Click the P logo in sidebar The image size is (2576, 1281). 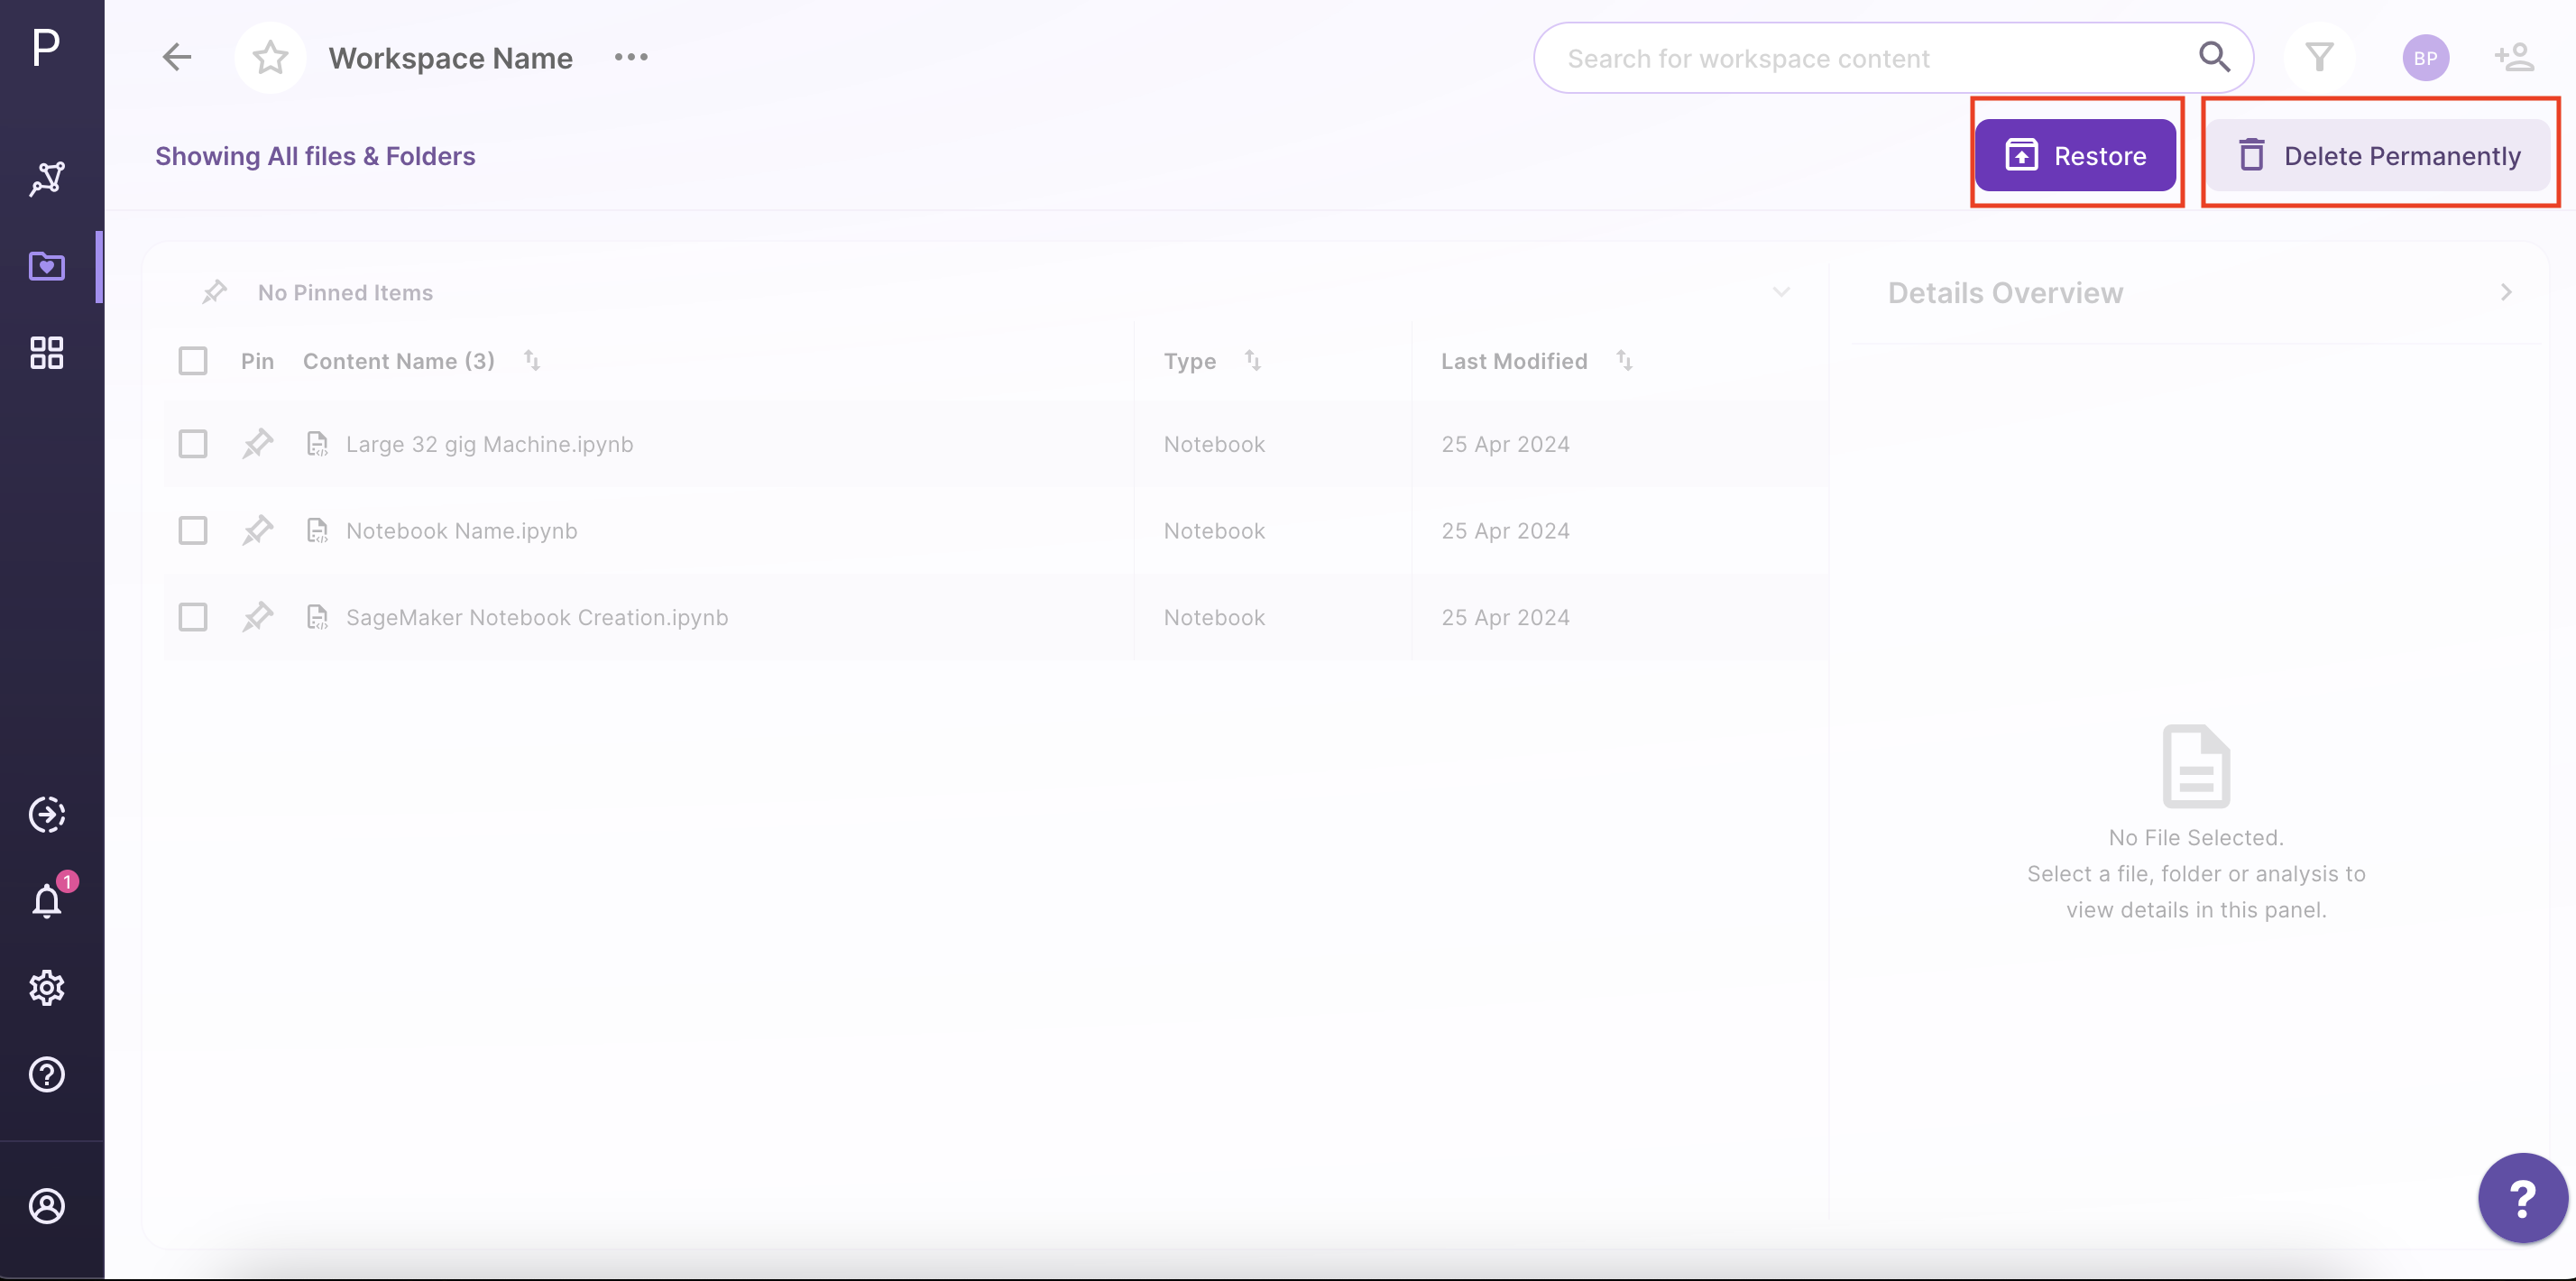coord(46,47)
